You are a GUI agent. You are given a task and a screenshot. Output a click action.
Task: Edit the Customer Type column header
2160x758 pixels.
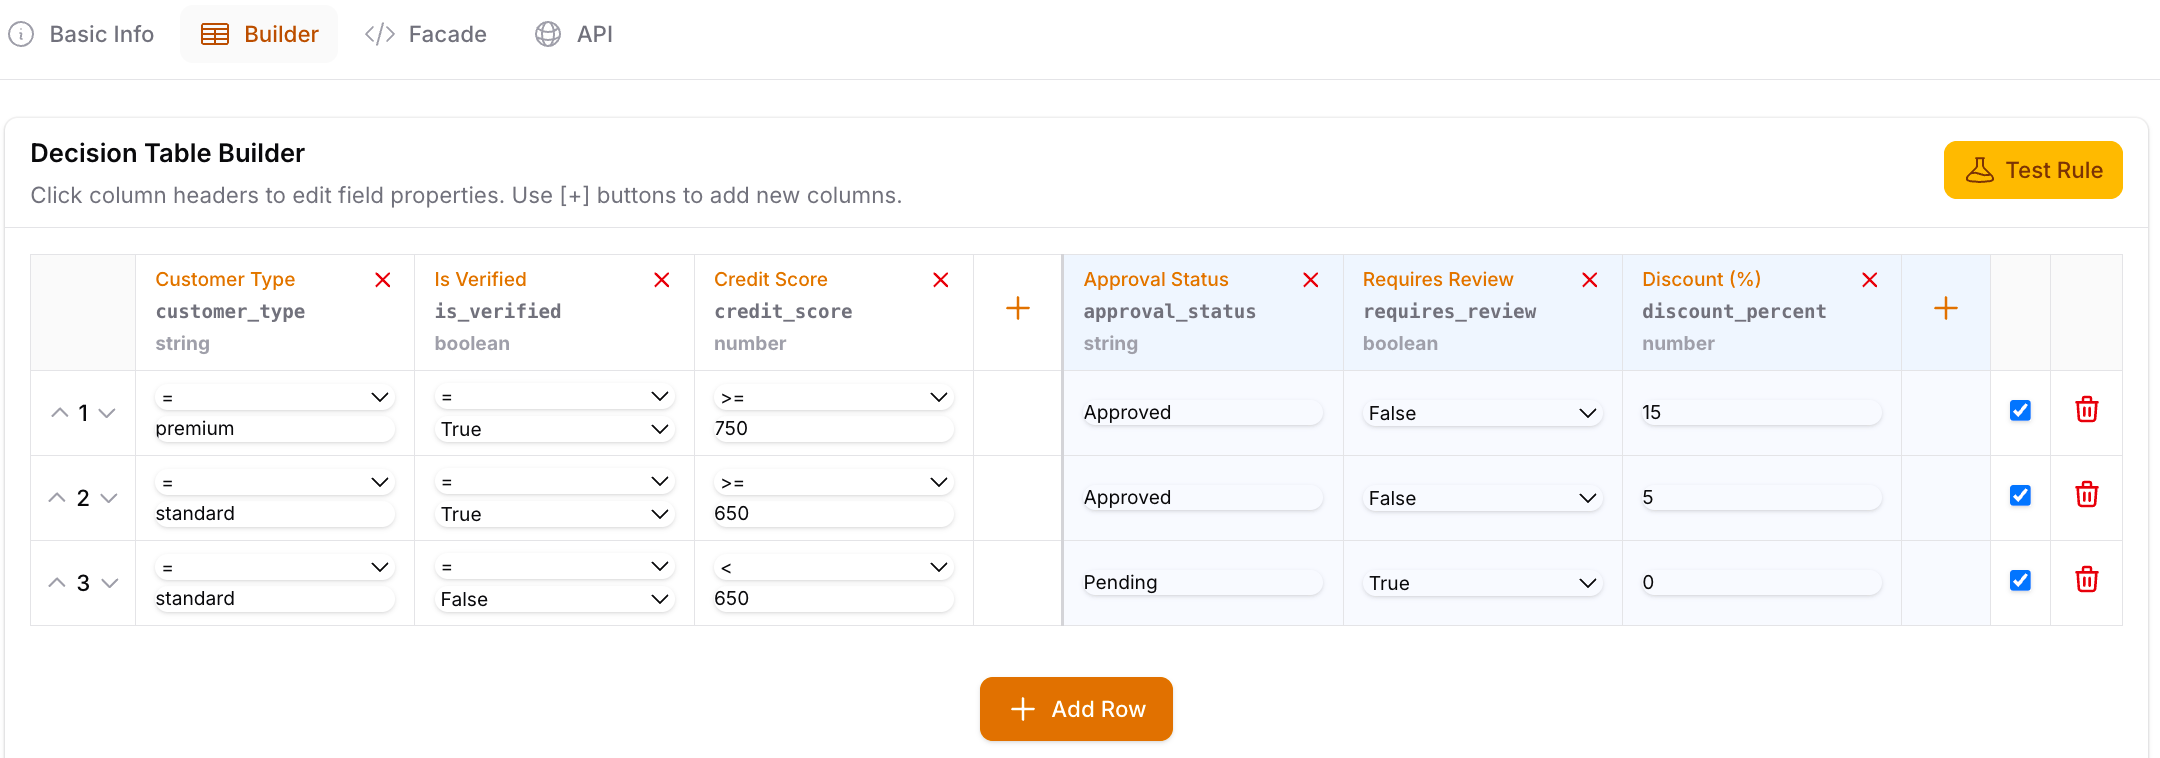click(x=225, y=280)
